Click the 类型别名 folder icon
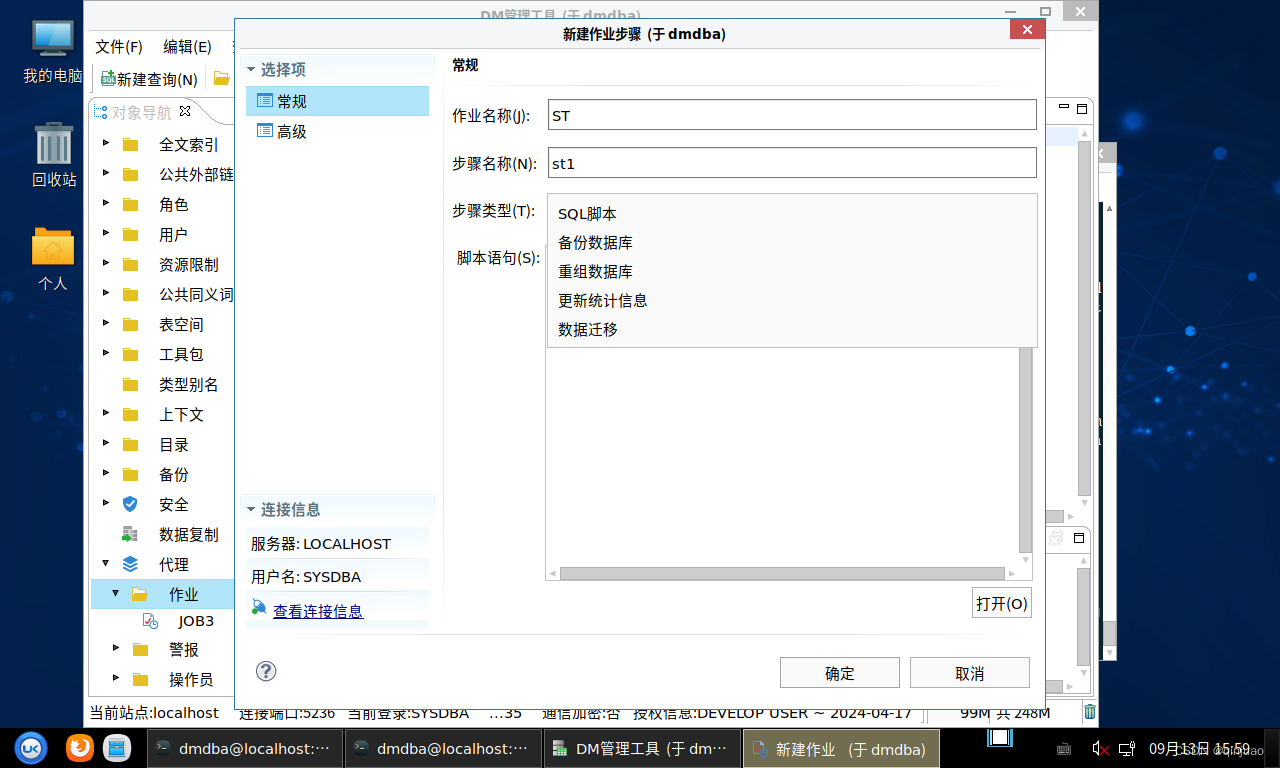 131,385
